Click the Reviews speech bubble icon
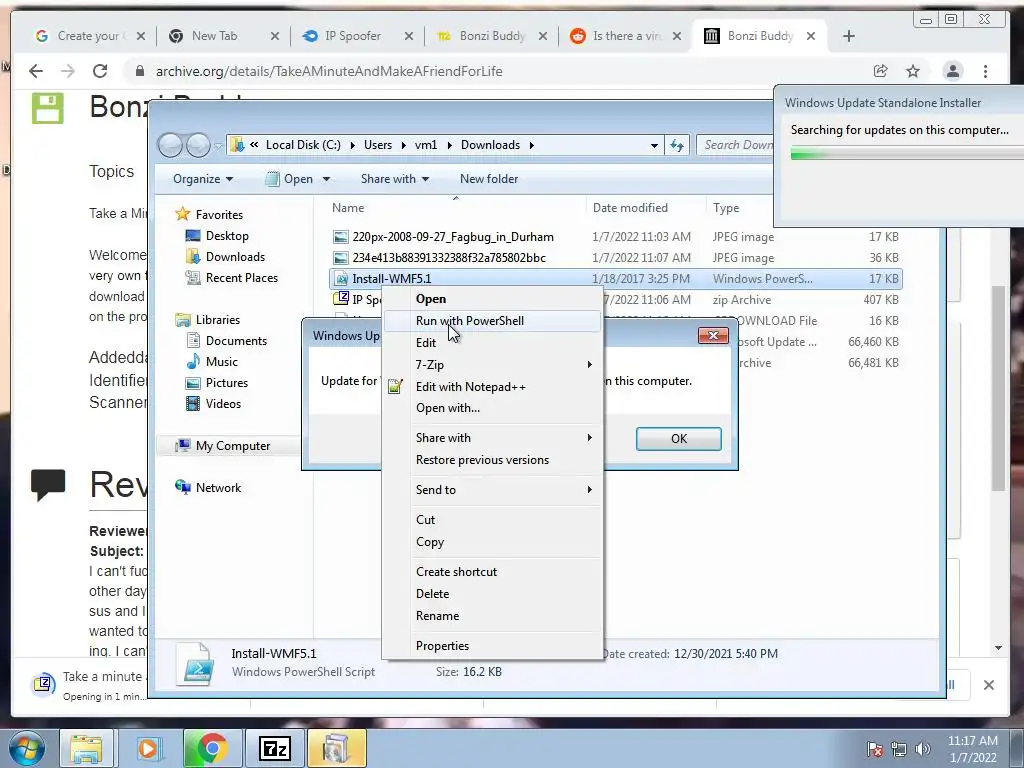Viewport: 1024px width, 768px height. point(48,485)
